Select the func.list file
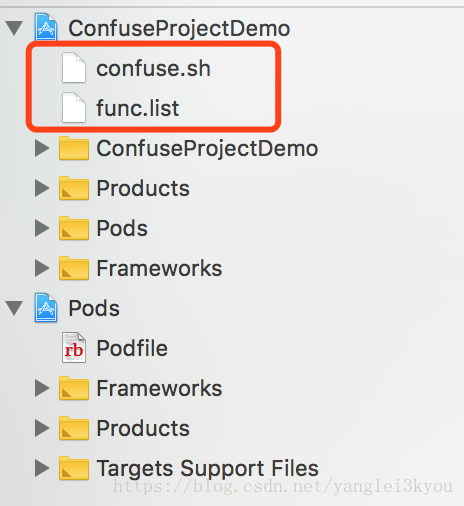Screen dimensions: 464x506 point(138,108)
